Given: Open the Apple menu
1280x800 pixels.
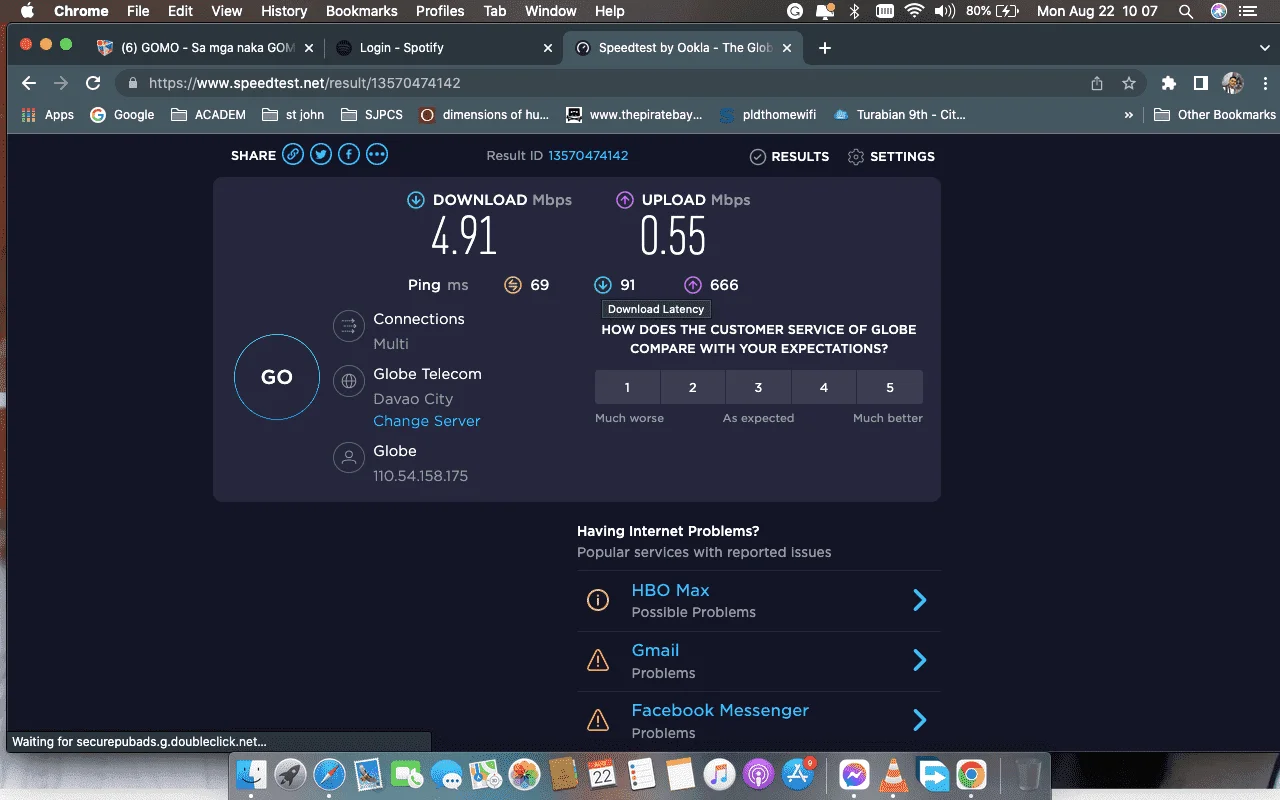Looking at the screenshot, I should click(28, 11).
